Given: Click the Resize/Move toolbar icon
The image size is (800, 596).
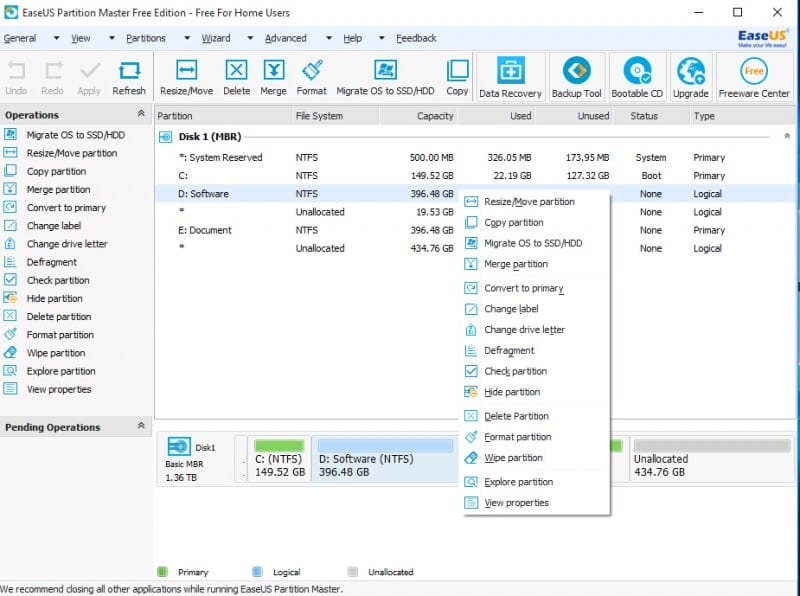Looking at the screenshot, I should [186, 76].
